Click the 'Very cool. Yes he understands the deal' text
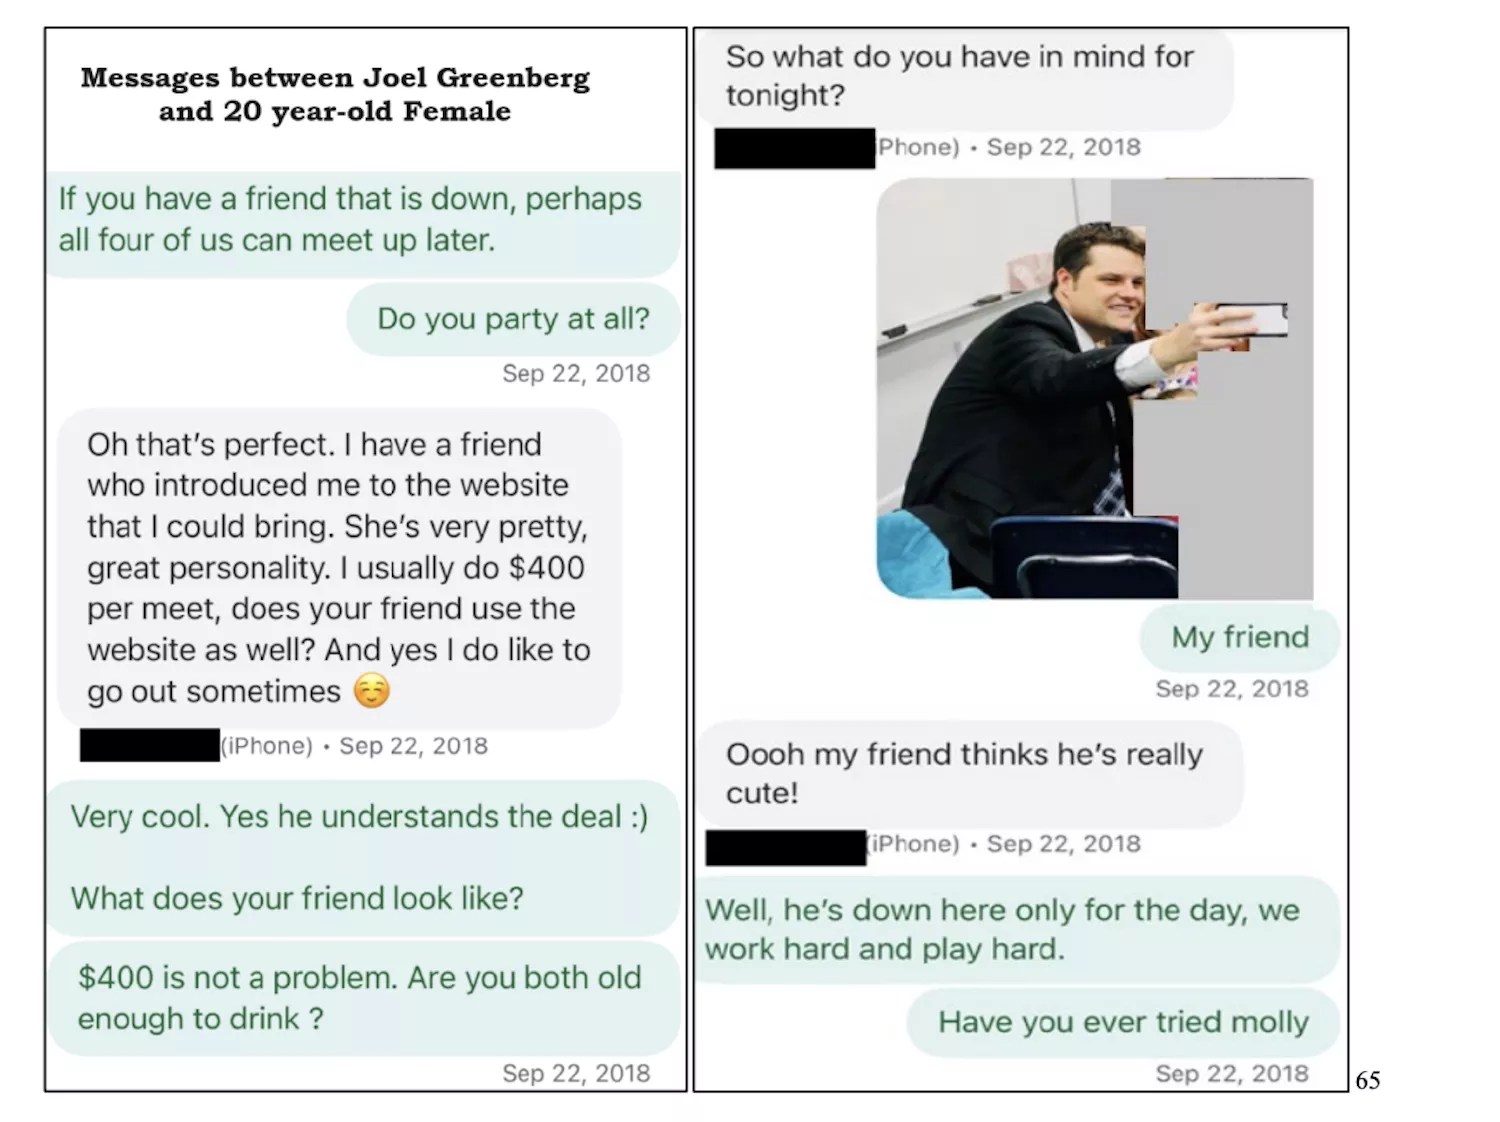The height and width of the screenshot is (1122, 1500). [x=359, y=817]
